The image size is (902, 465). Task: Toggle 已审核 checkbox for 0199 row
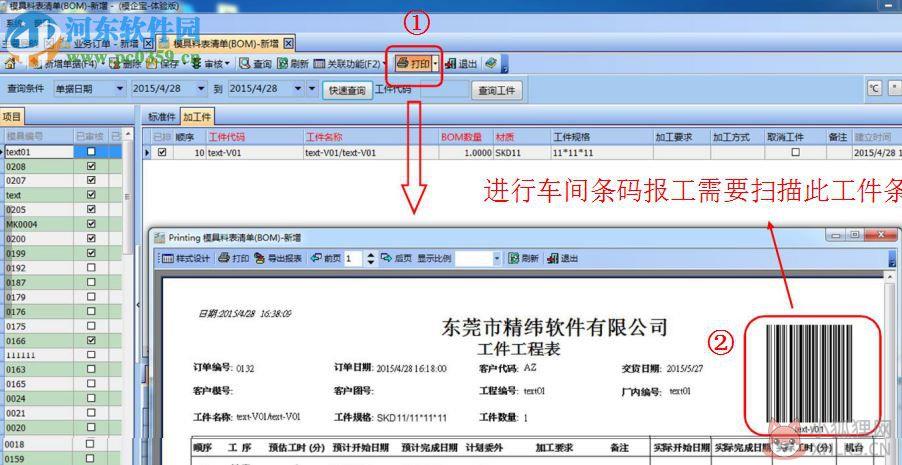coord(91,253)
